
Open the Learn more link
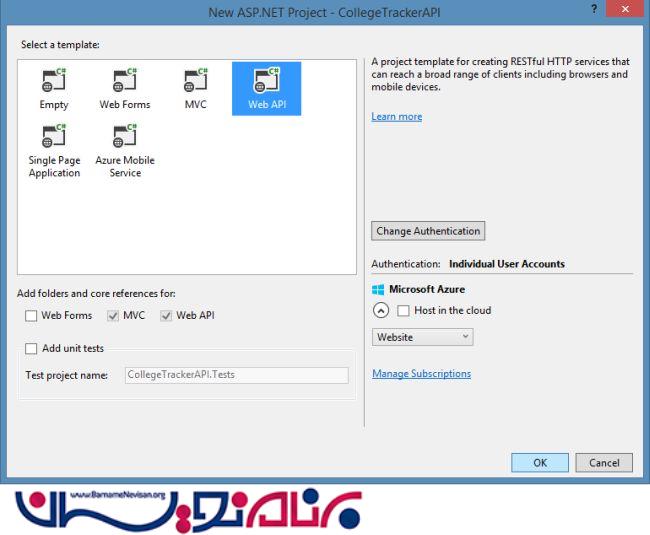coord(396,117)
